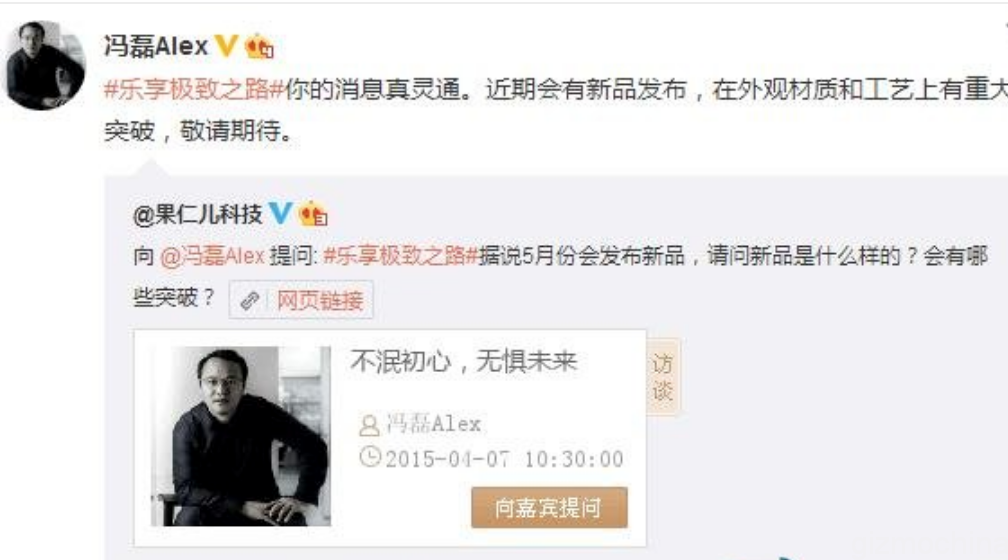Open 冯磊Alex's profile avatar photo
The height and width of the screenshot is (560, 1008).
[44, 66]
